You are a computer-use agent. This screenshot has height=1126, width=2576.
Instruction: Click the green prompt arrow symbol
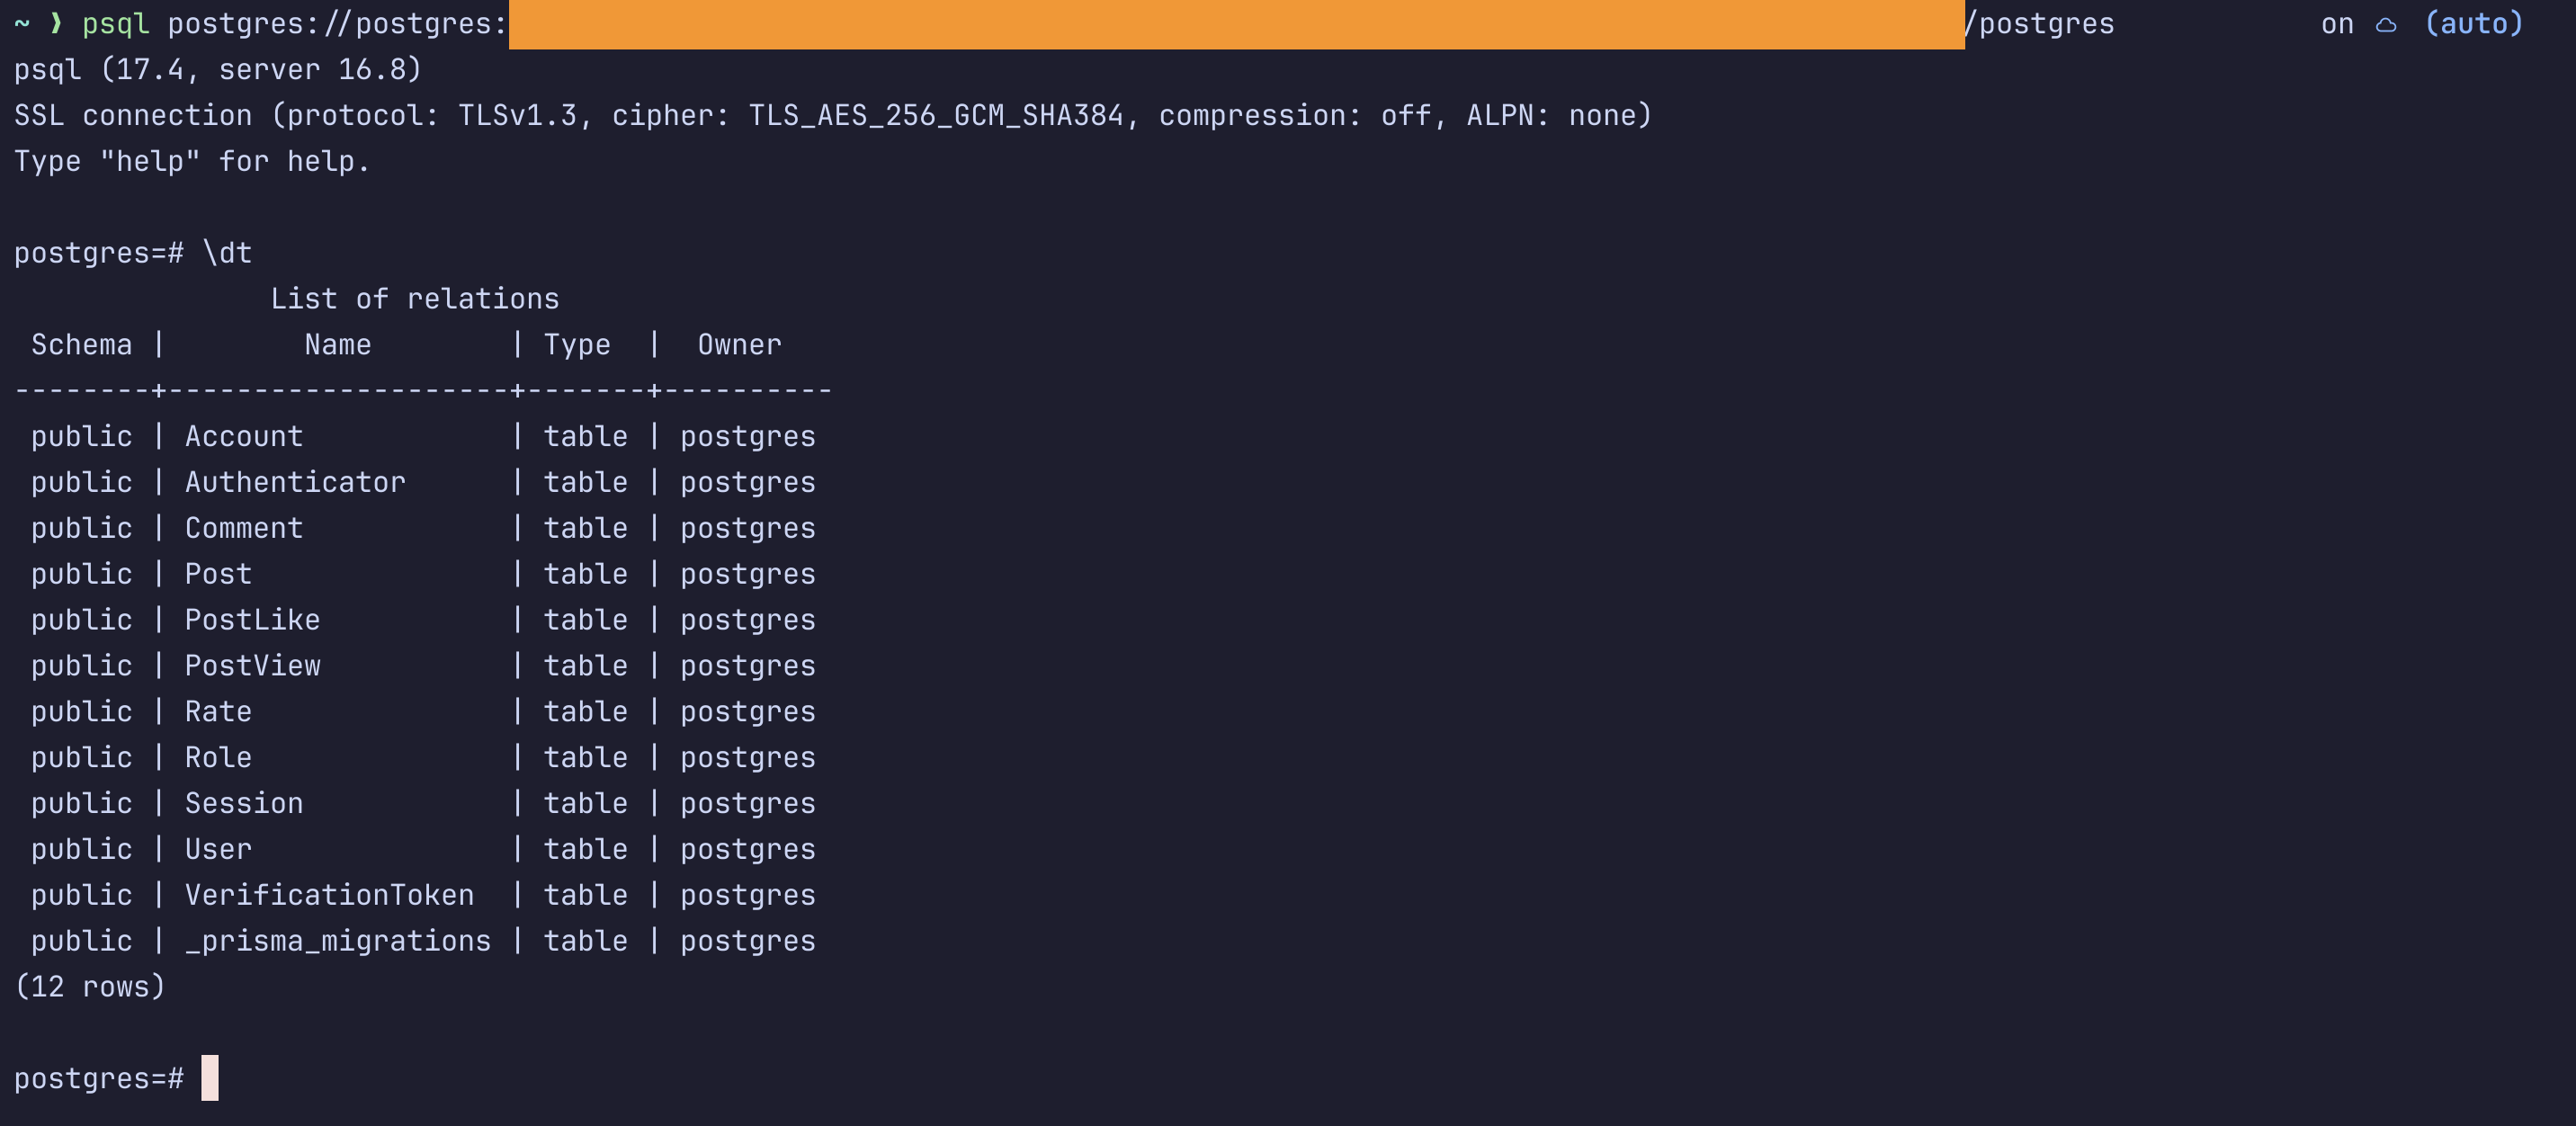pyautogui.click(x=56, y=23)
